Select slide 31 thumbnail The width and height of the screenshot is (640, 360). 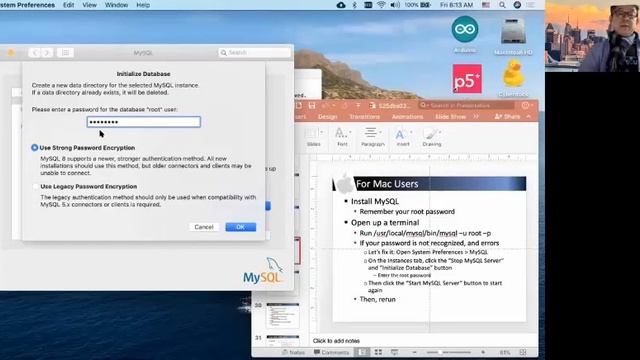coord(282,340)
